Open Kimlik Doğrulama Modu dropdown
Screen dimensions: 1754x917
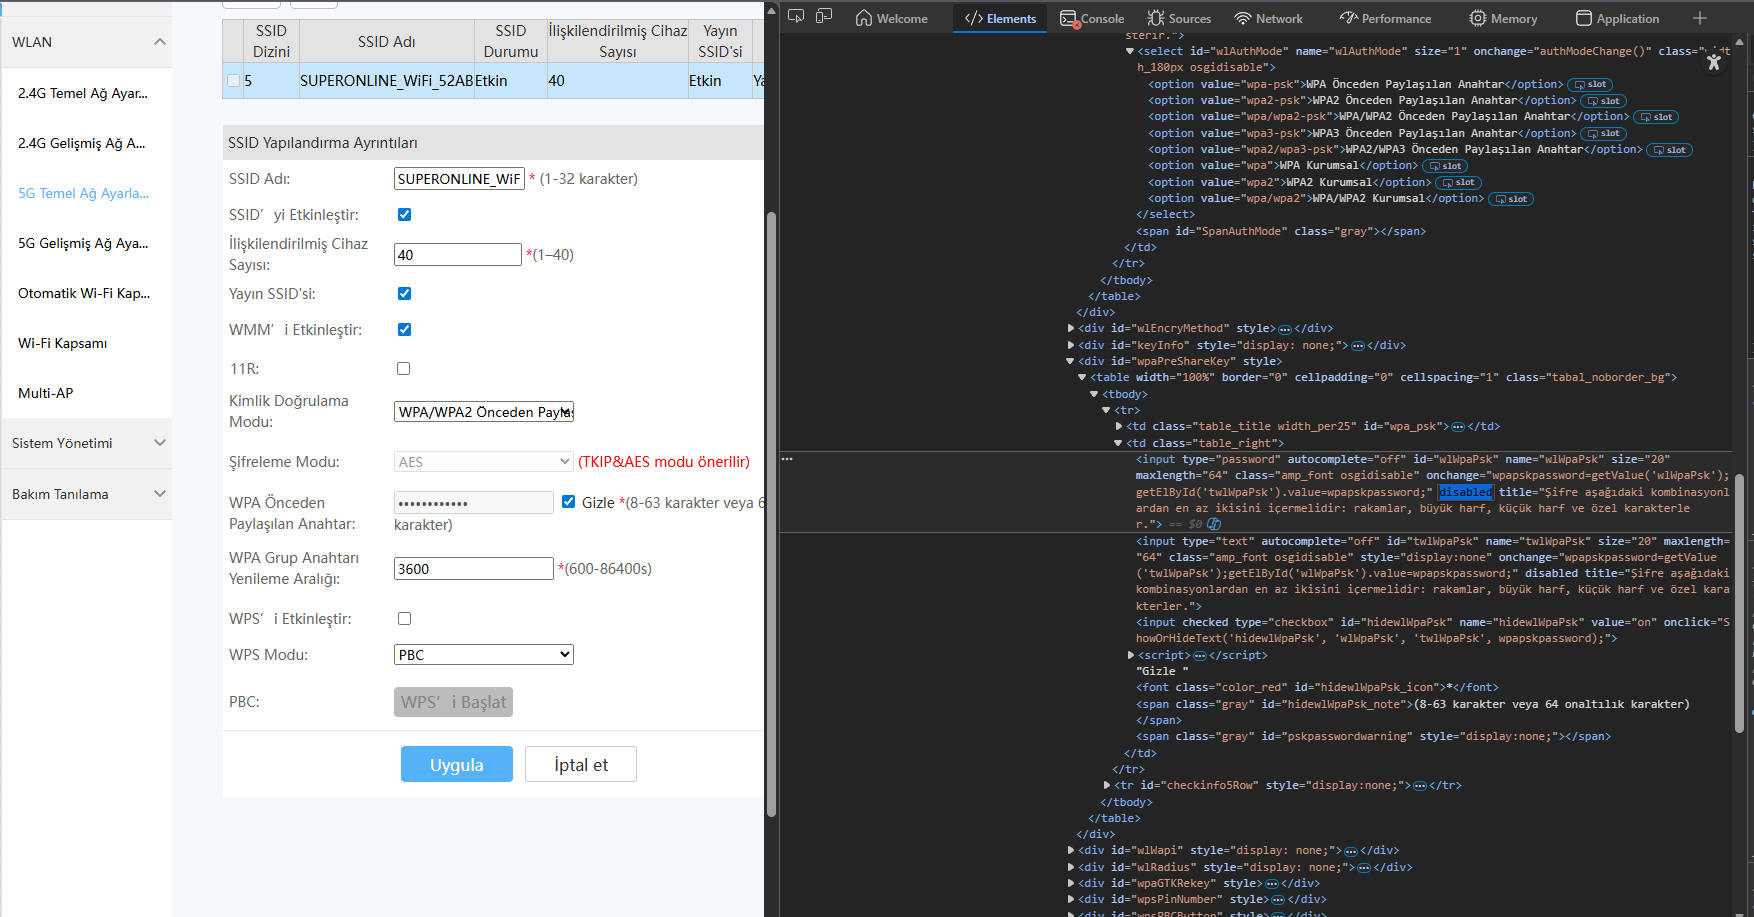(x=484, y=412)
